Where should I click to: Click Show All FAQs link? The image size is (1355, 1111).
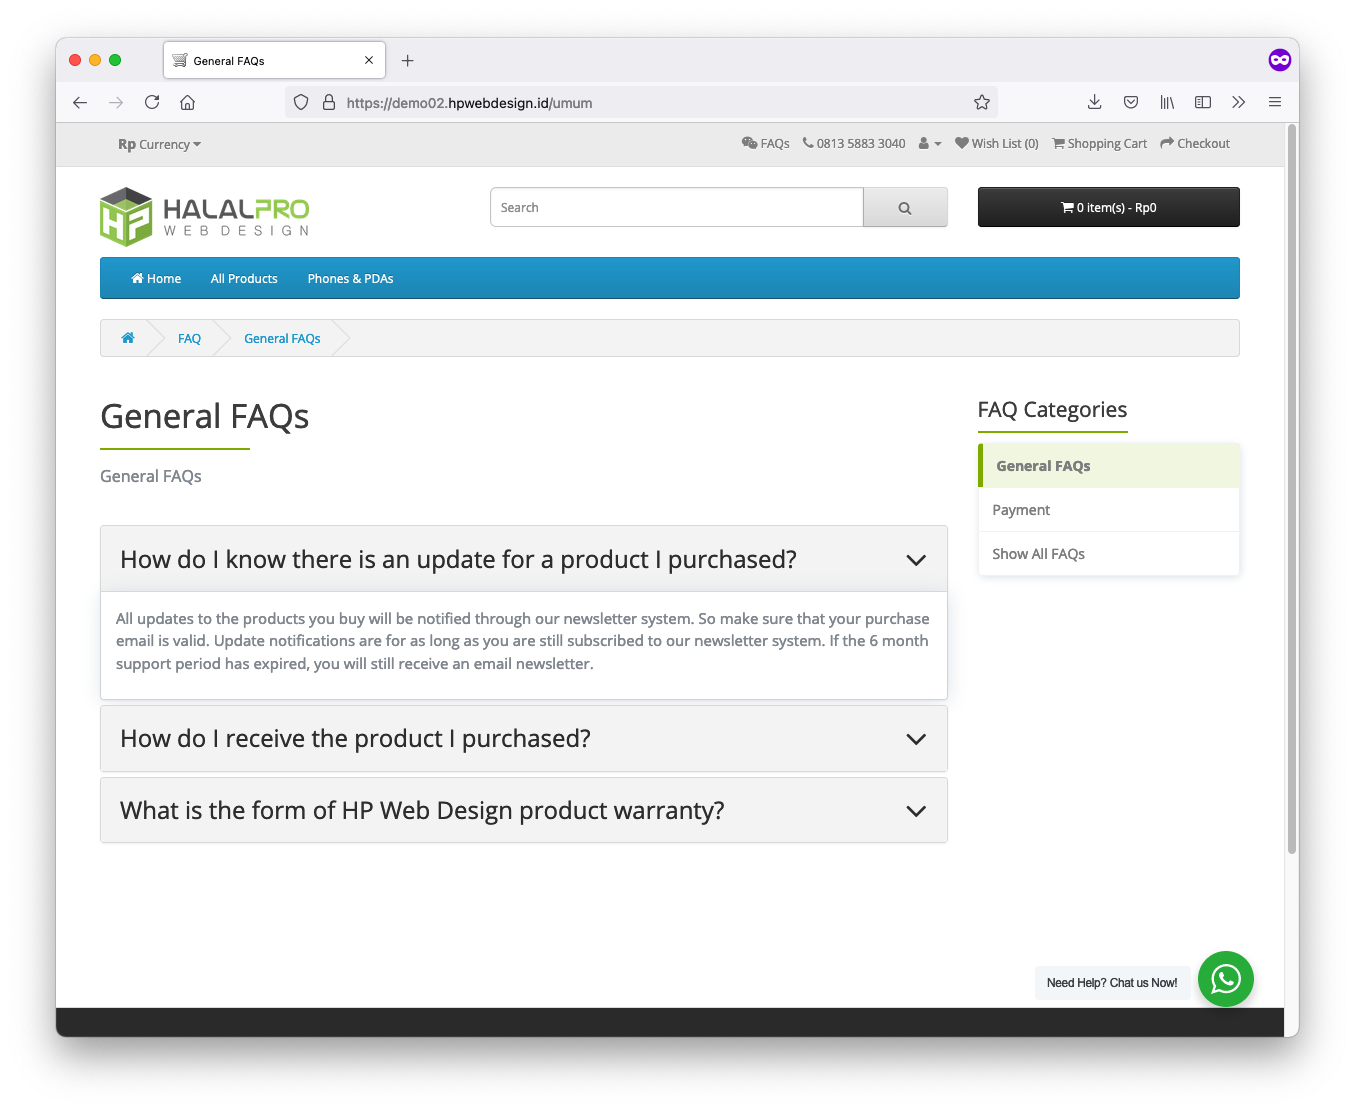tap(1038, 554)
